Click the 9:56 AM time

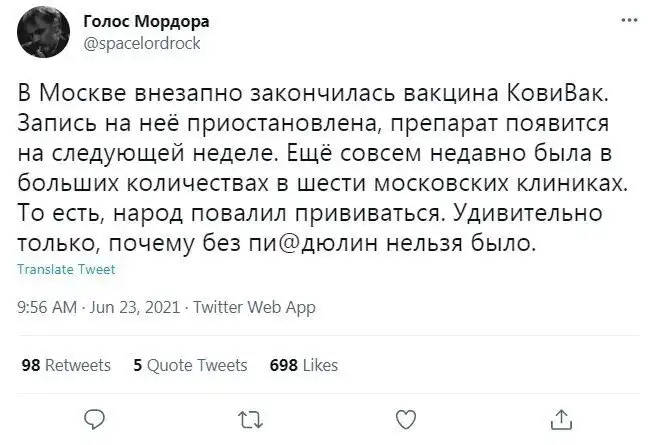(x=48, y=308)
